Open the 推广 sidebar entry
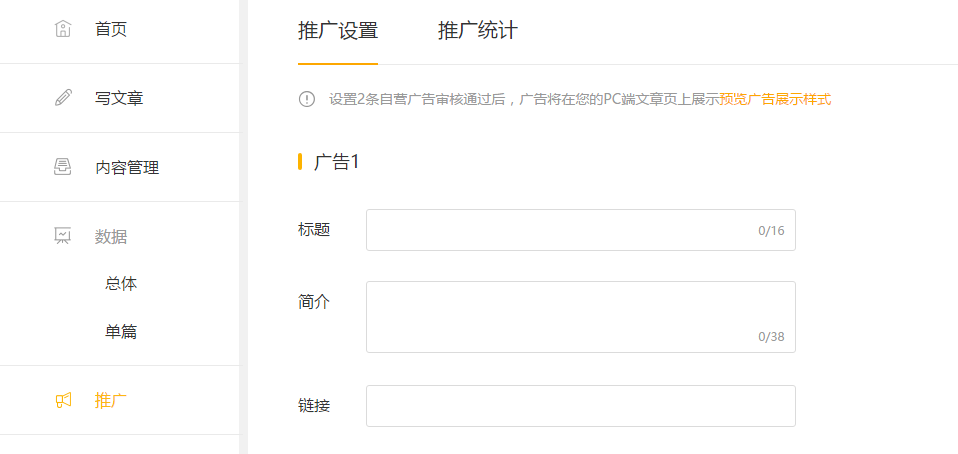This screenshot has width=958, height=454. click(120, 401)
